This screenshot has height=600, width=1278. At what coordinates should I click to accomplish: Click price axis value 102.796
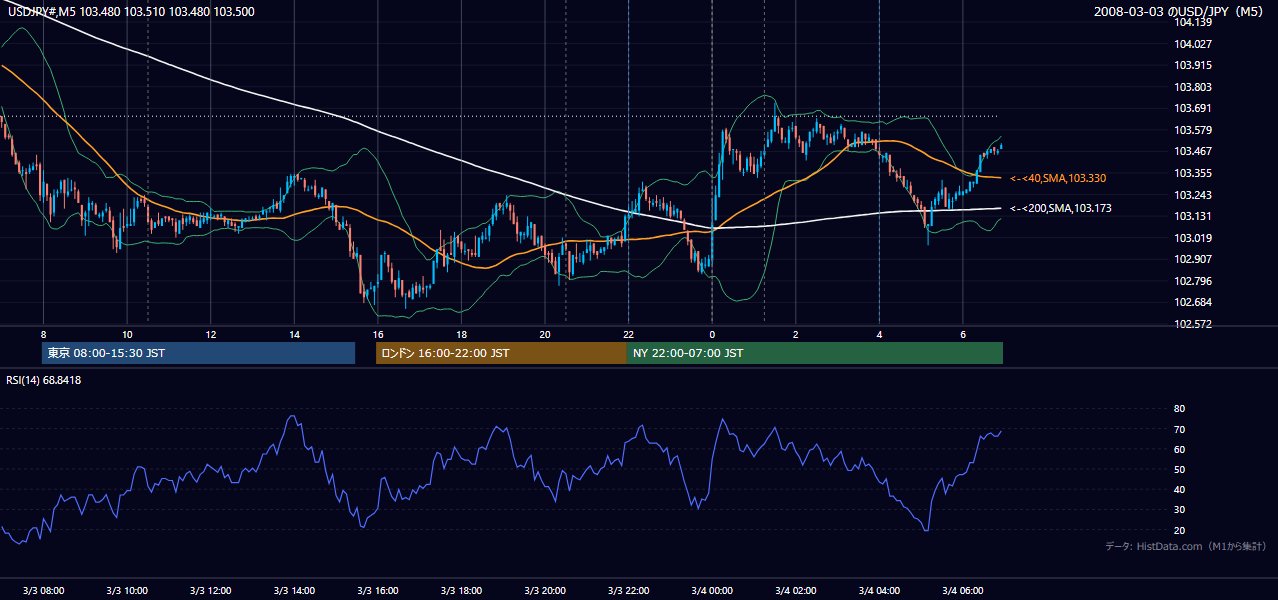(1194, 281)
